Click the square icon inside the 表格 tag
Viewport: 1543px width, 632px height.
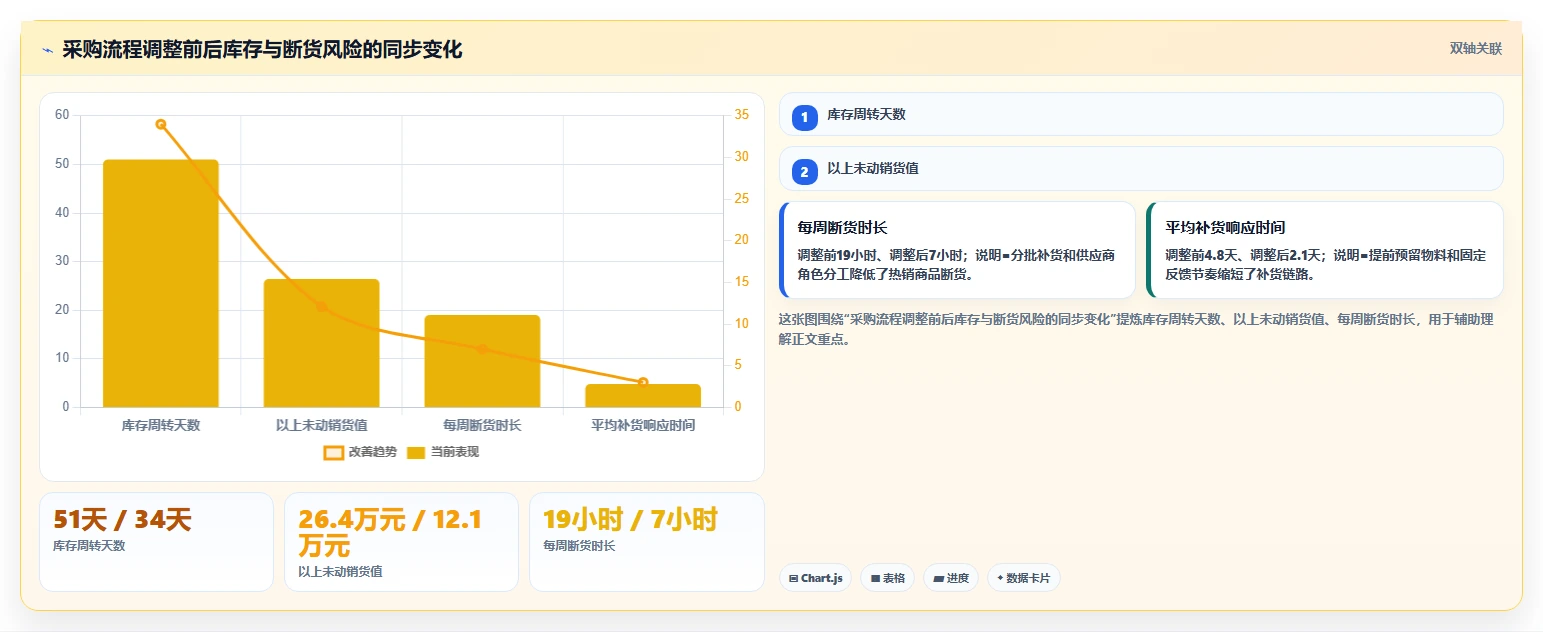(x=875, y=578)
